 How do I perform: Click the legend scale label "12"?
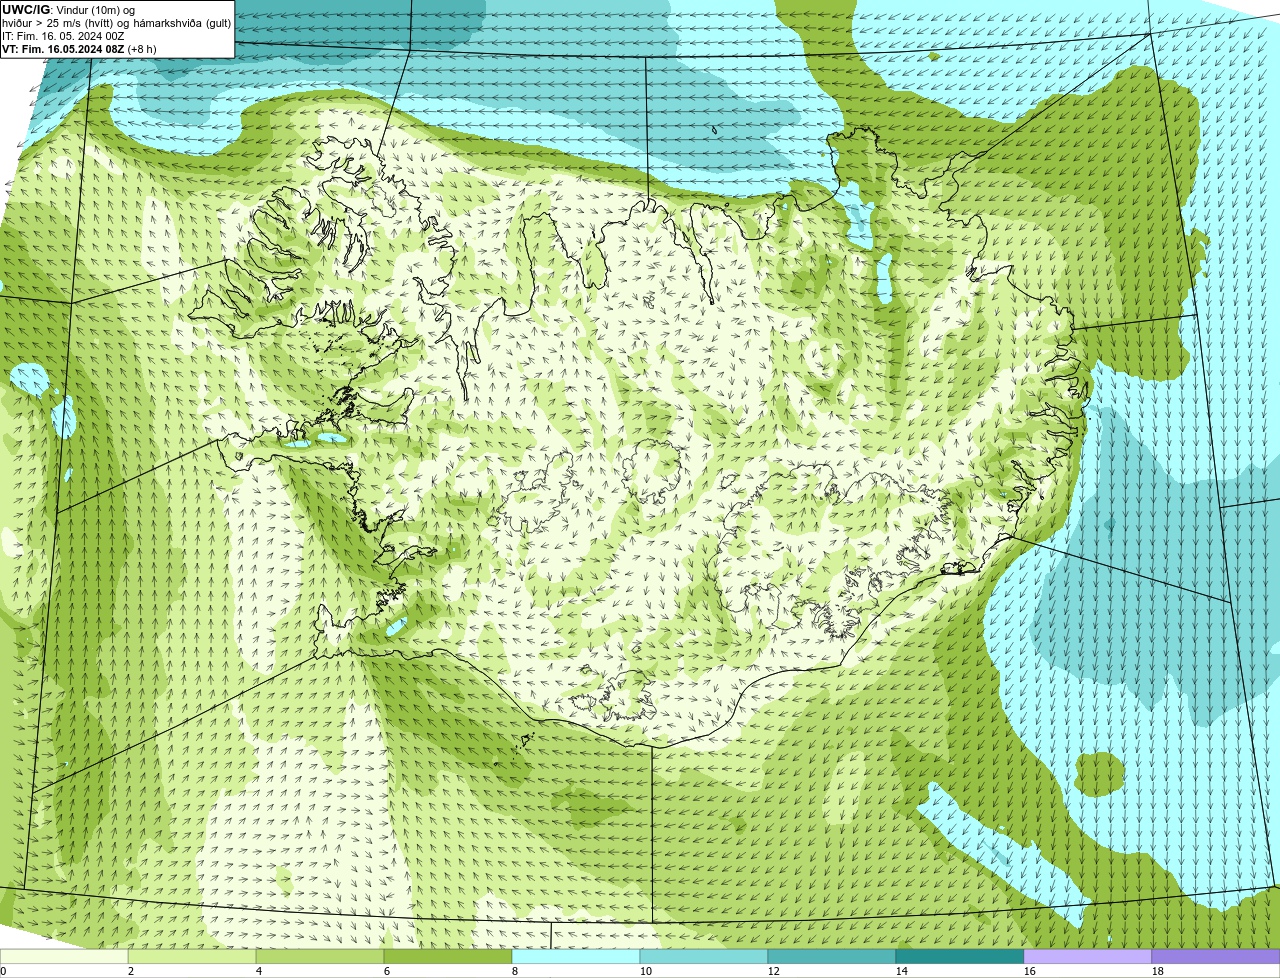coord(774,971)
